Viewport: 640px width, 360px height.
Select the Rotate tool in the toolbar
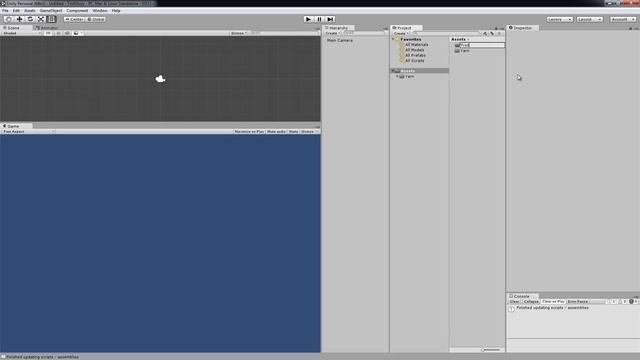[30, 19]
